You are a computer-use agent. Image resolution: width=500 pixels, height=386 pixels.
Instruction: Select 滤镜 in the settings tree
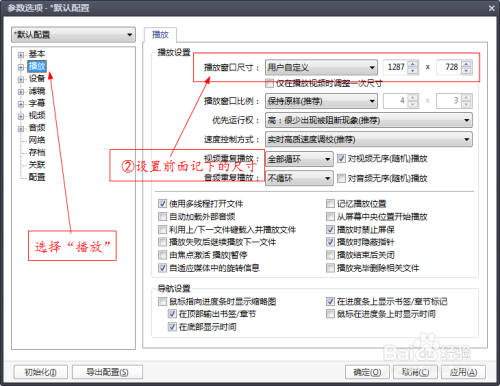tap(37, 91)
